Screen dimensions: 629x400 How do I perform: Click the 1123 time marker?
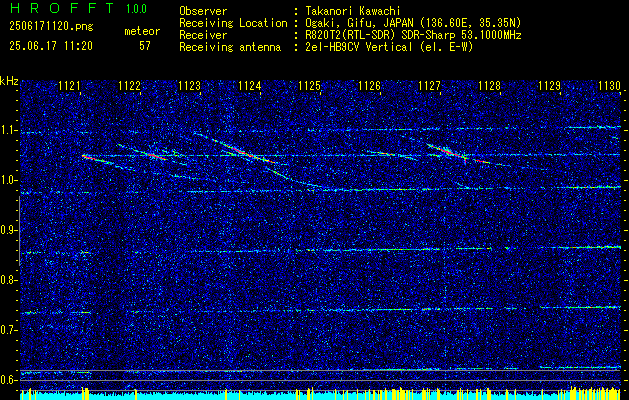189,85
